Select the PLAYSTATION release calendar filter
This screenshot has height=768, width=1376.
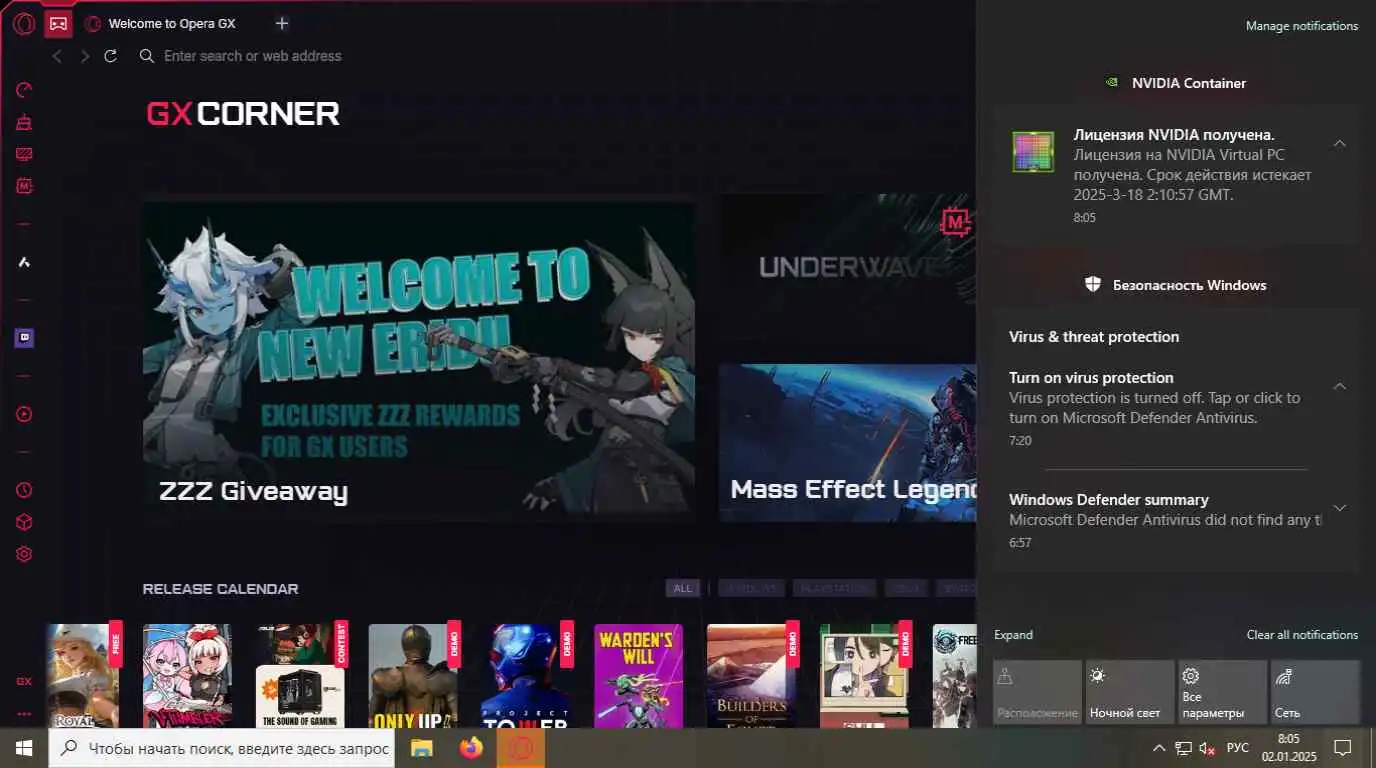pyautogui.click(x=834, y=588)
